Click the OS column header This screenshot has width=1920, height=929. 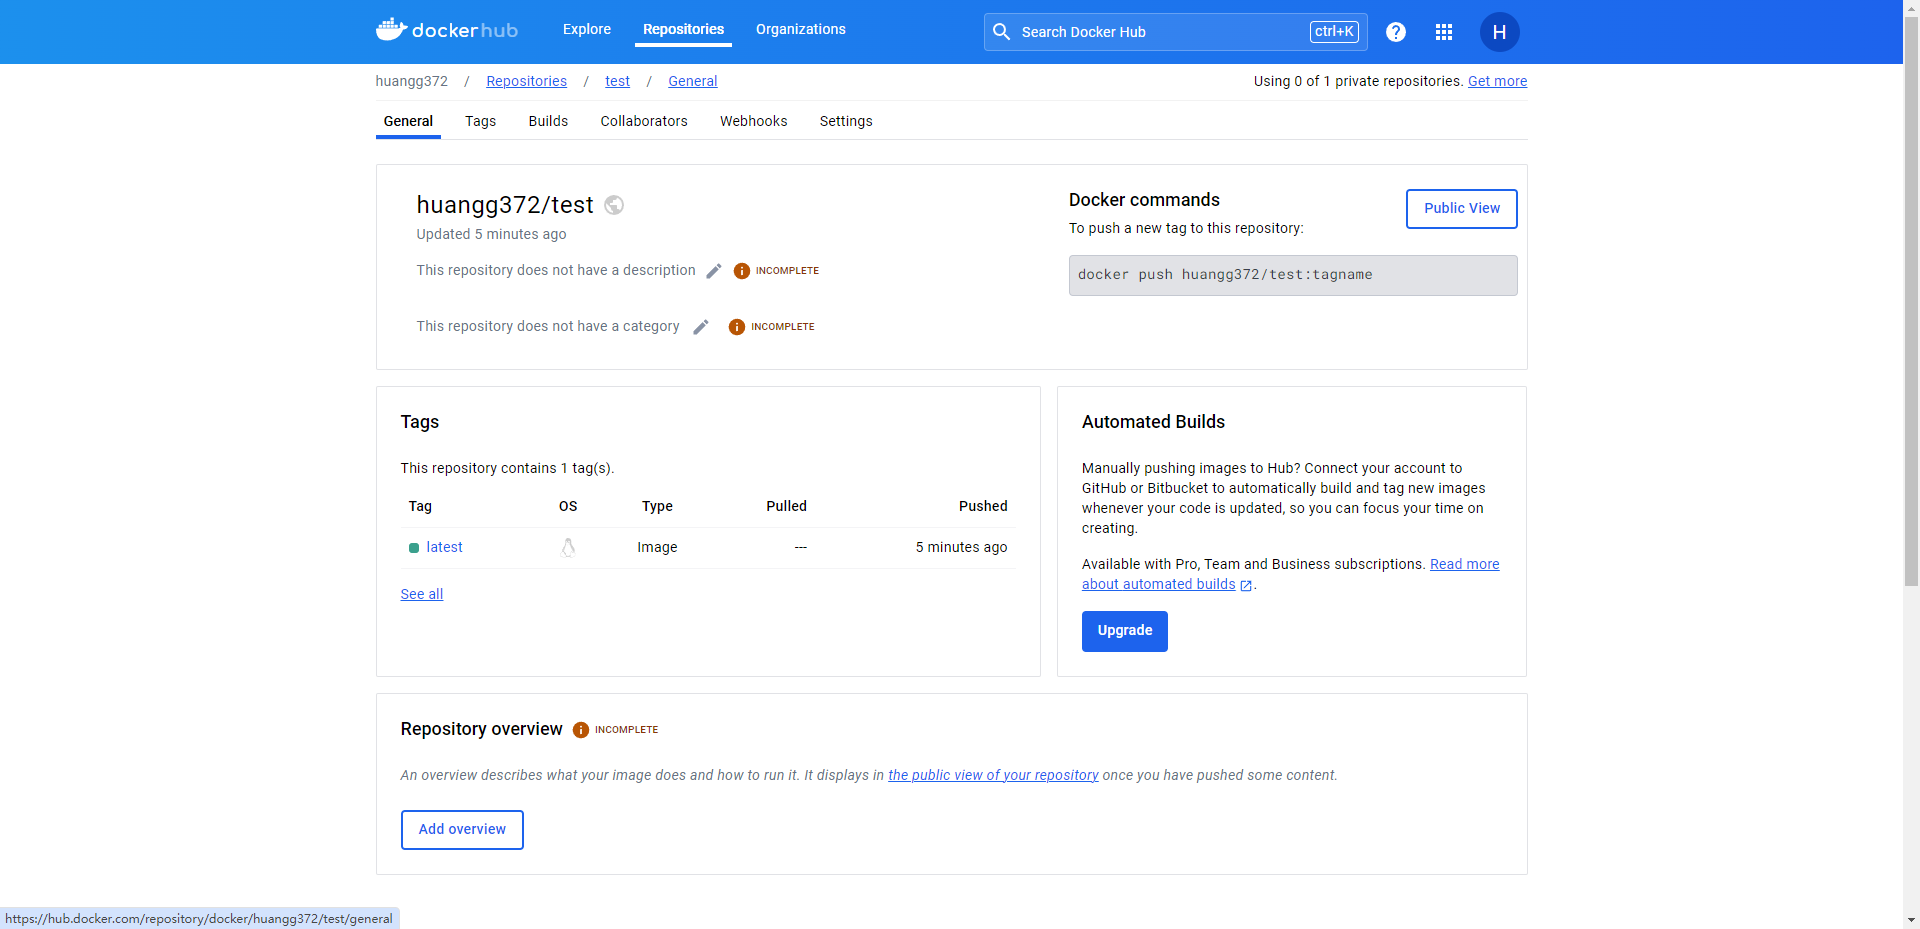[x=568, y=506]
